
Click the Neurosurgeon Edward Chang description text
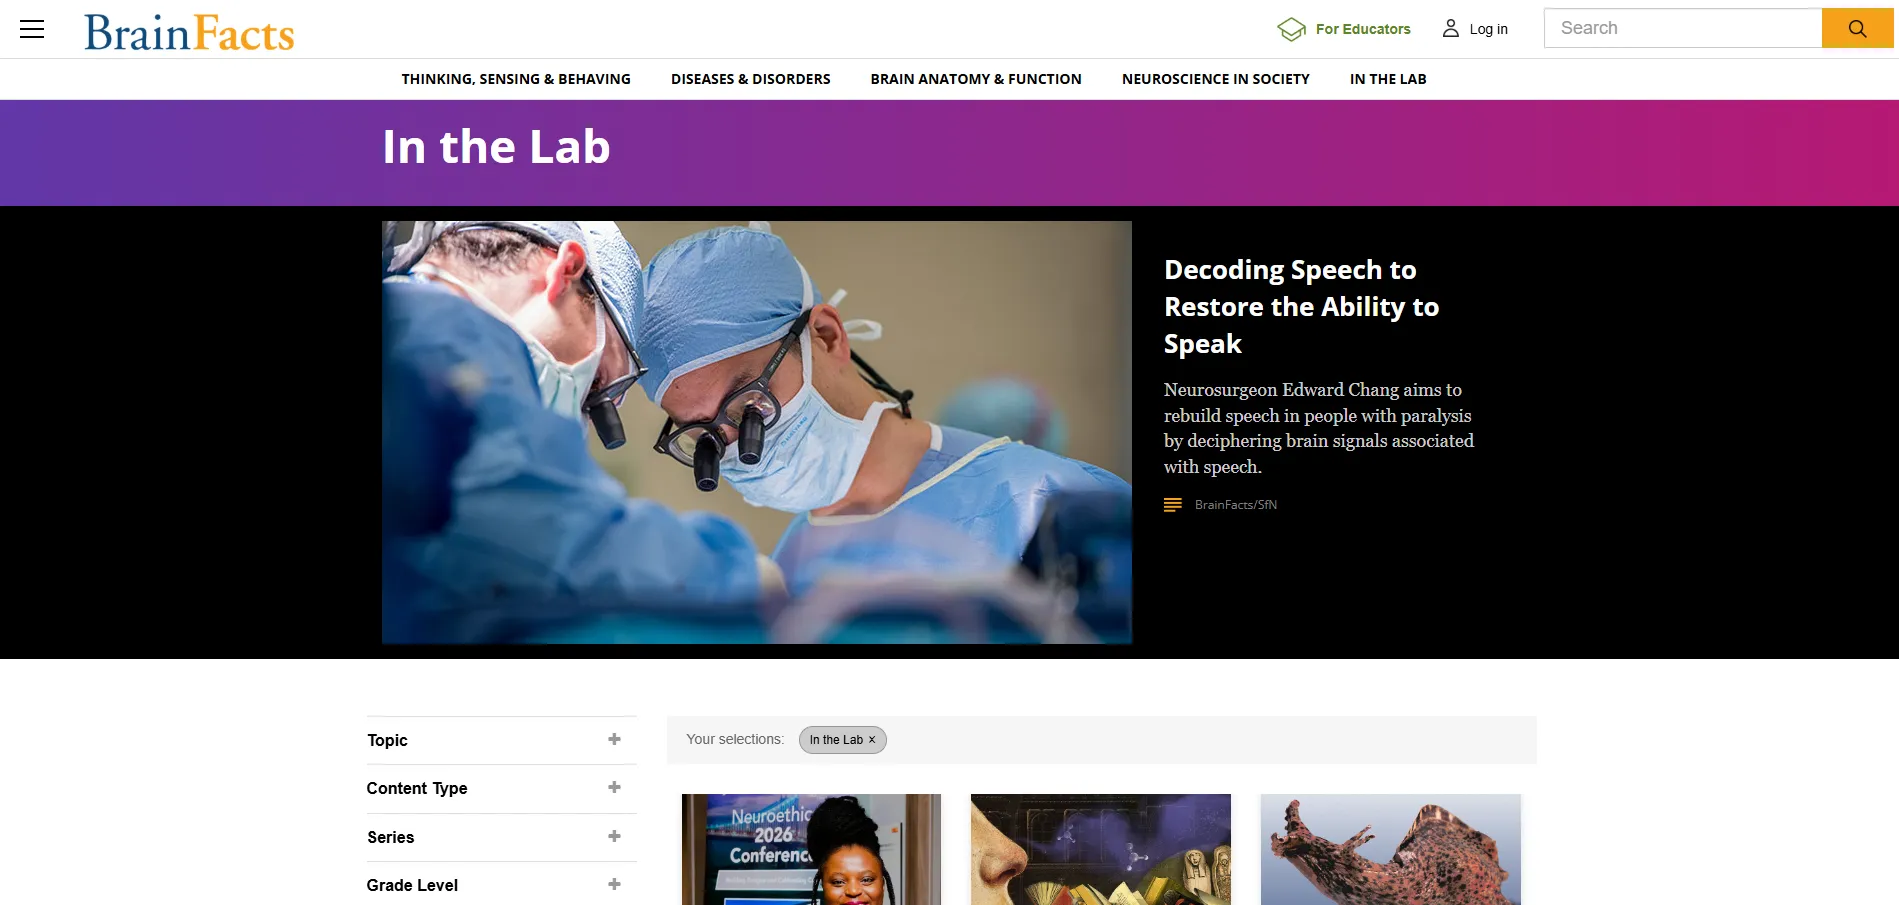click(1319, 428)
